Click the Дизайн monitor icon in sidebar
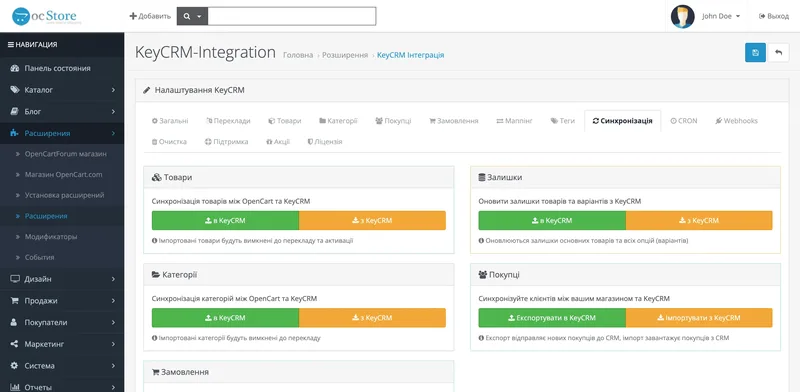Screen dimensions: 800x392 pos(15,279)
